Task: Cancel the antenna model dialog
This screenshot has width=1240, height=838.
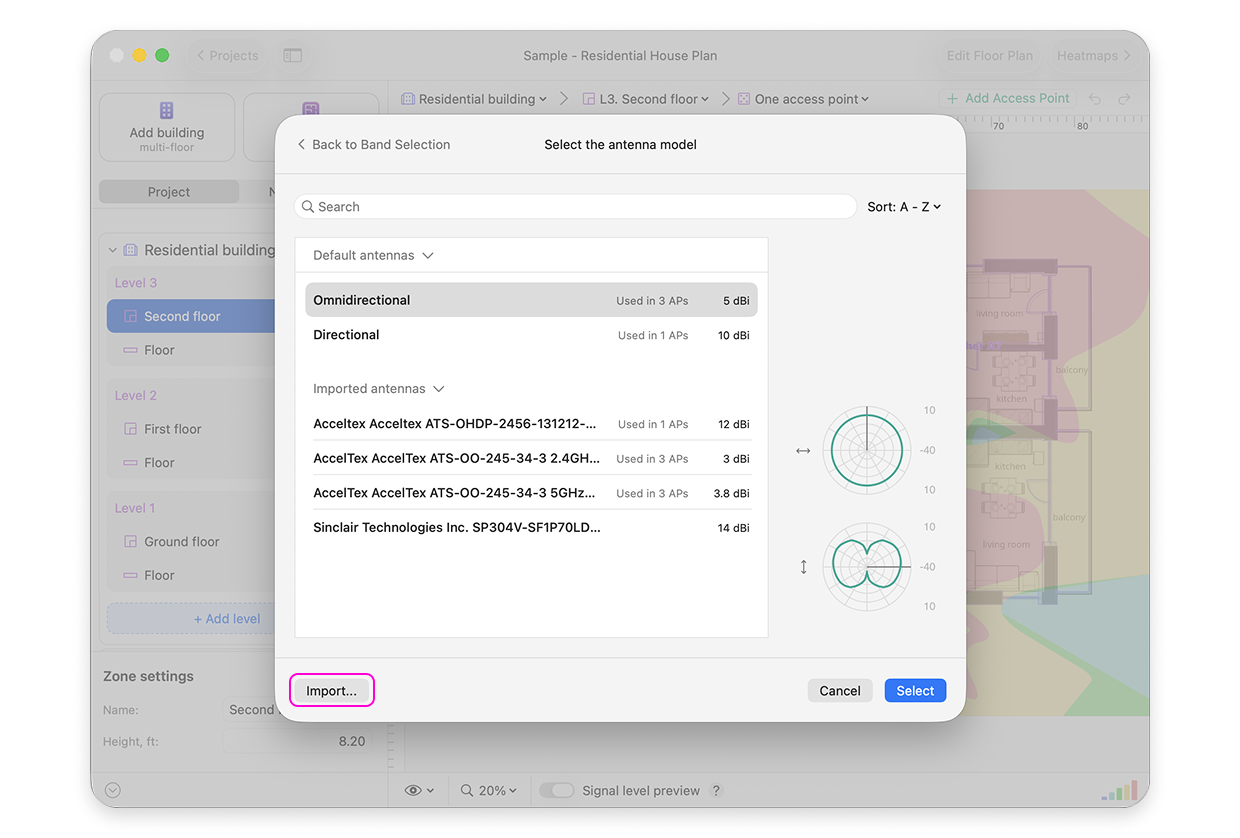Action: (840, 691)
